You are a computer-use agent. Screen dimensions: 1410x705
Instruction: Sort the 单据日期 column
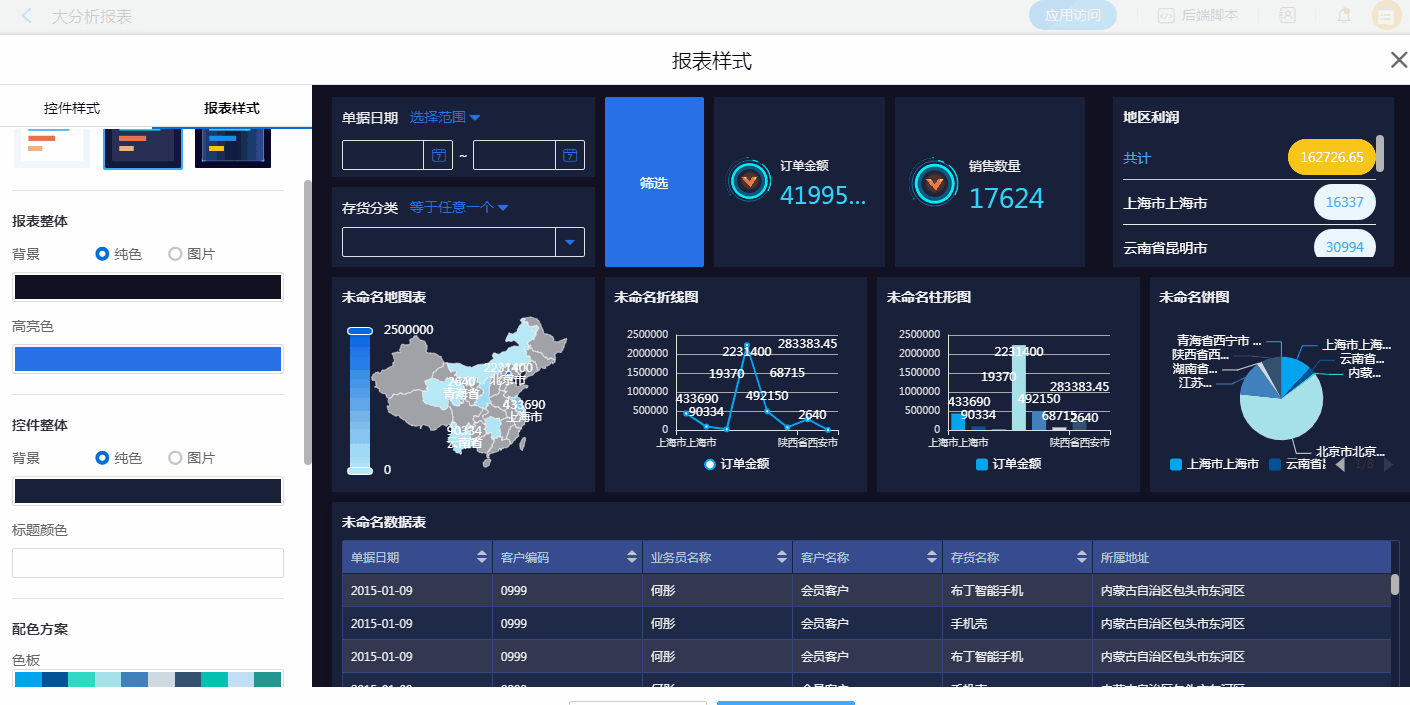pos(483,557)
